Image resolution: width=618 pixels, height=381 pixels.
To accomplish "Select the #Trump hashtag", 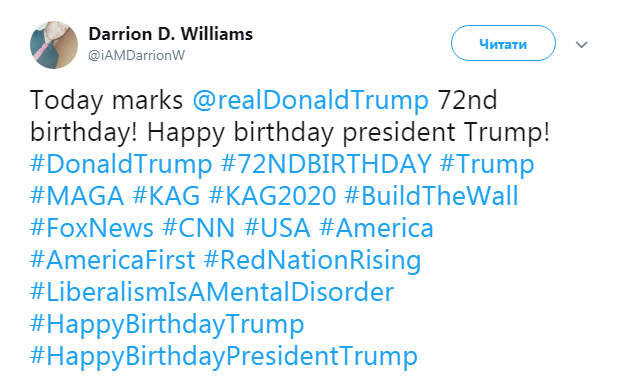I will 487,164.
